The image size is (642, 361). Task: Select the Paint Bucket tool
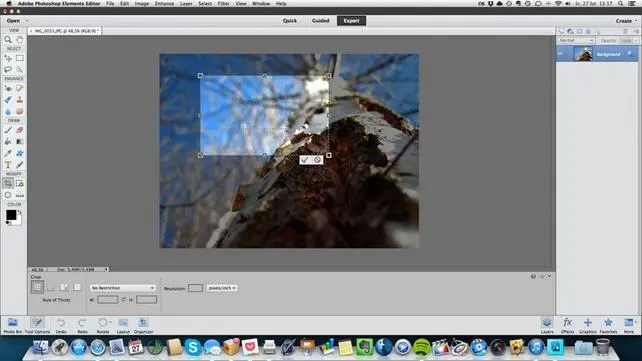[x=8, y=142]
